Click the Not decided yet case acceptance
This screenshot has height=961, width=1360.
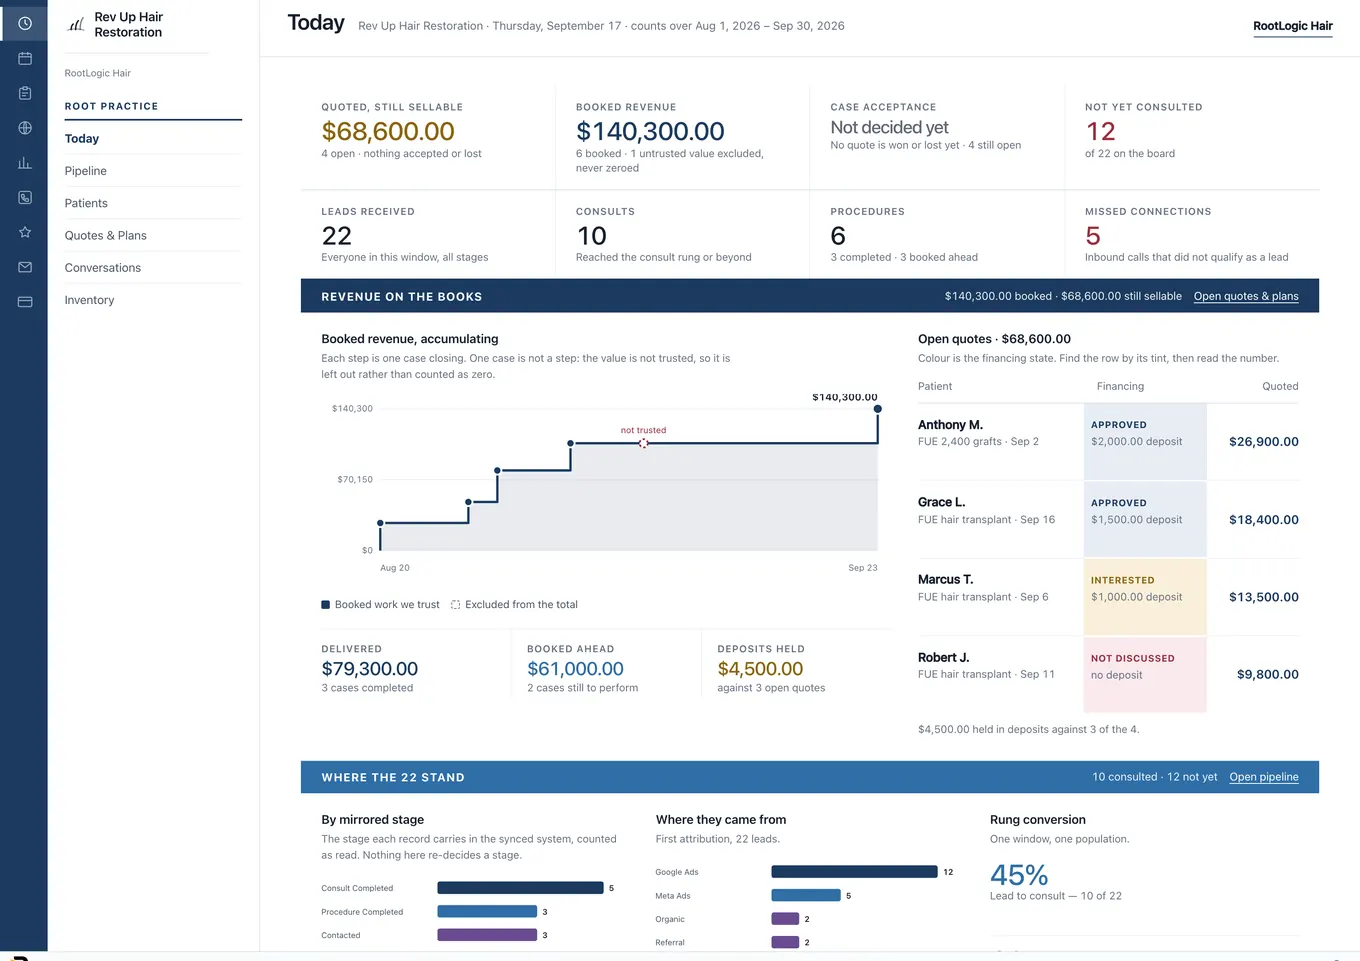pyautogui.click(x=889, y=128)
